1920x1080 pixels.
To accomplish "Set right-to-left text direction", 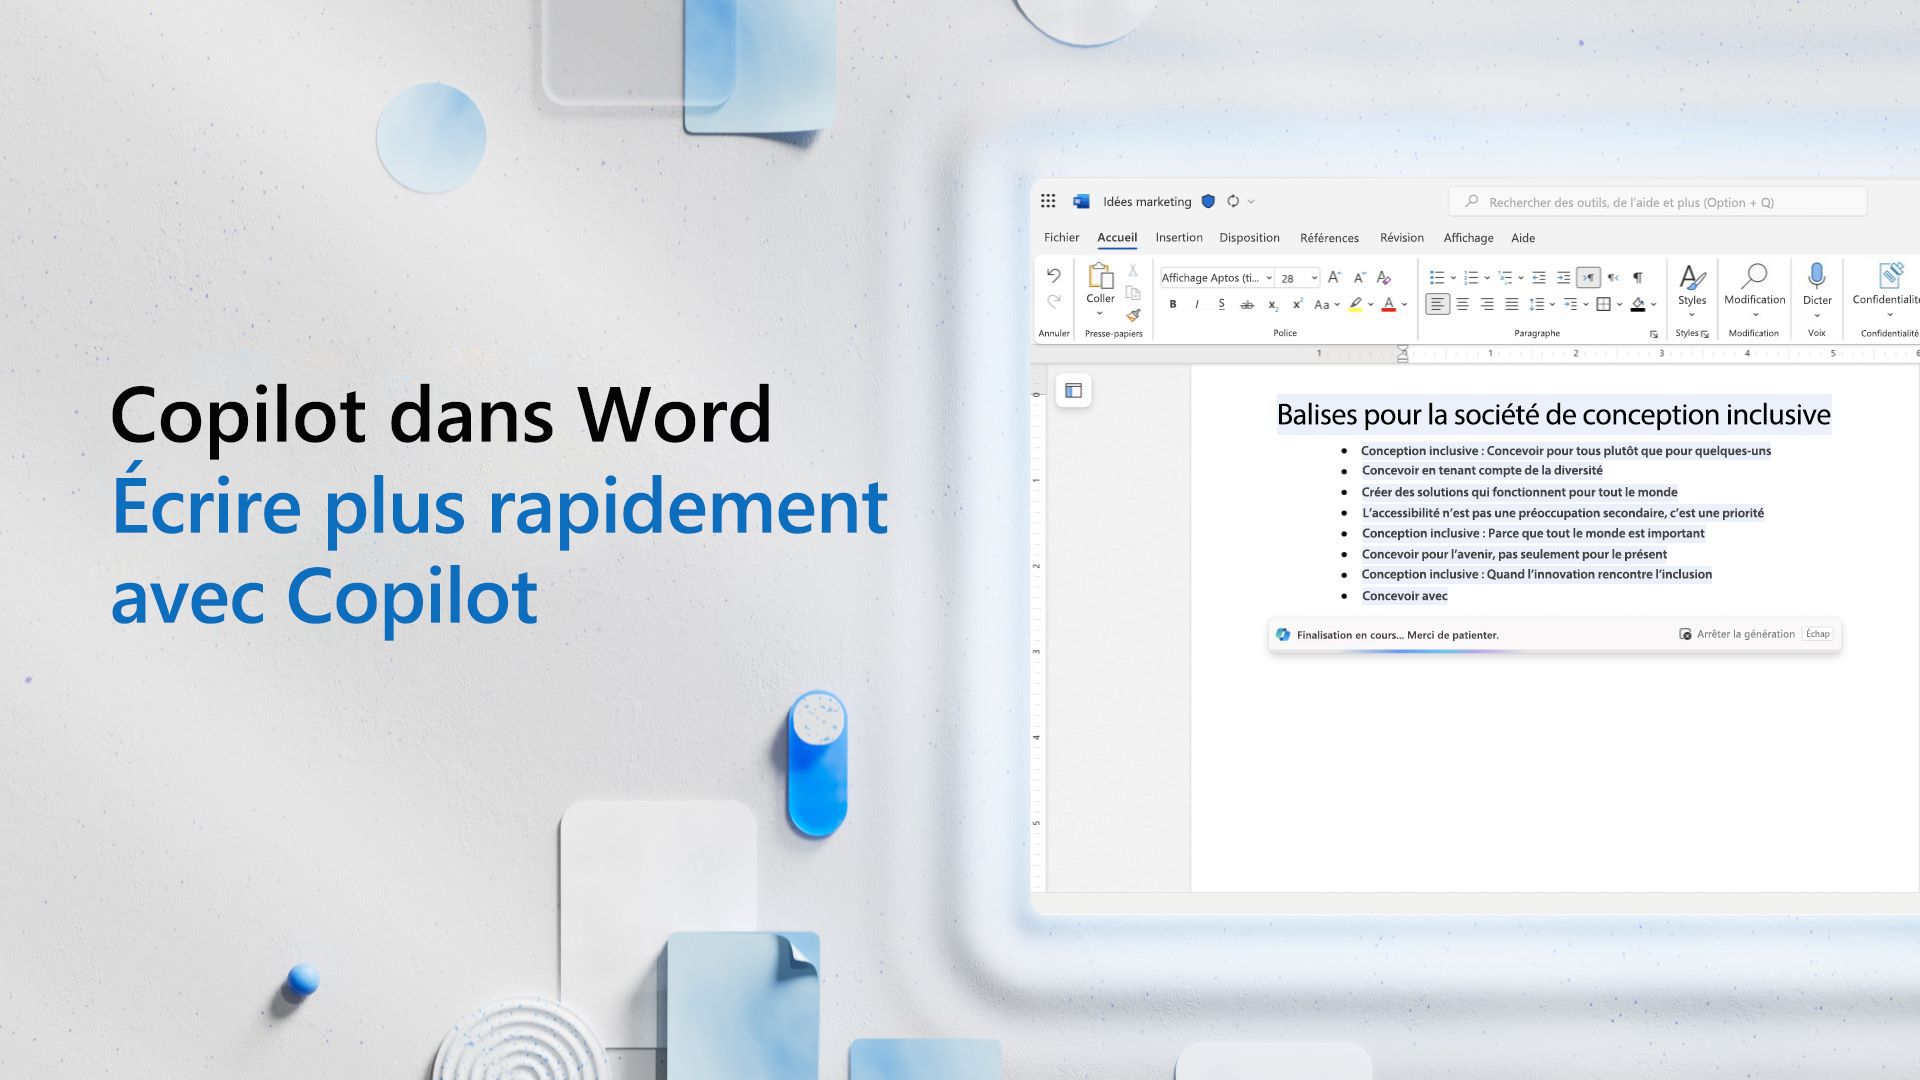I will pyautogui.click(x=1613, y=277).
